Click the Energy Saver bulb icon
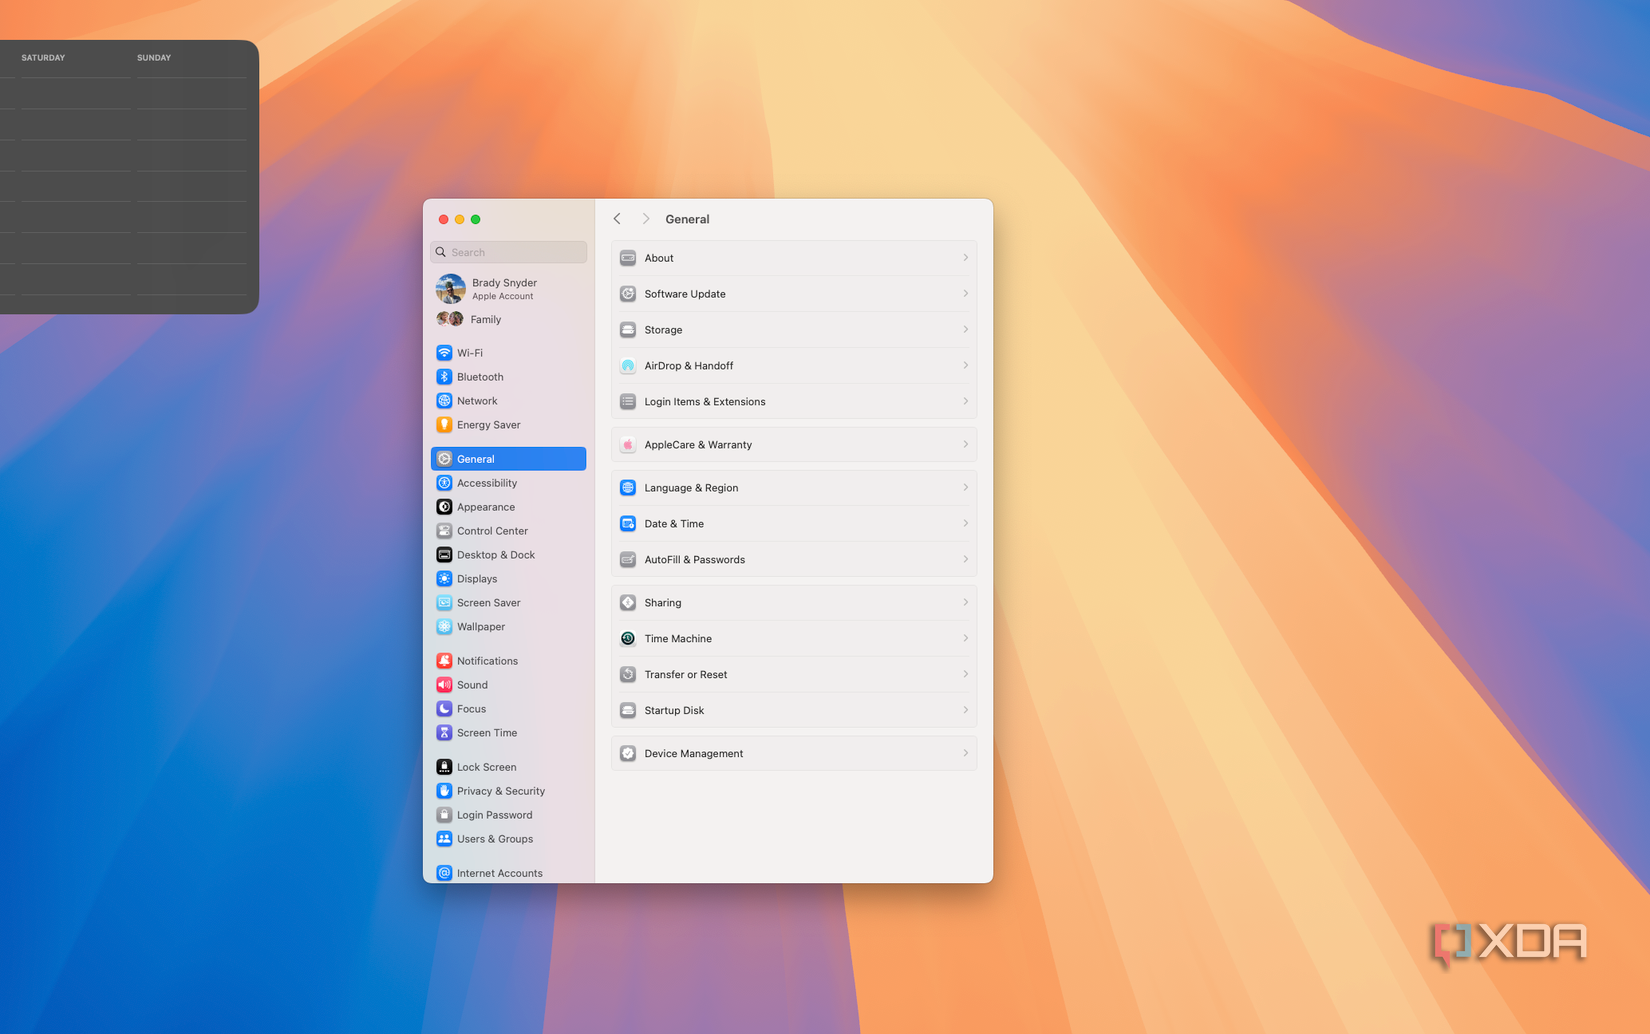The width and height of the screenshot is (1650, 1034). (x=444, y=425)
